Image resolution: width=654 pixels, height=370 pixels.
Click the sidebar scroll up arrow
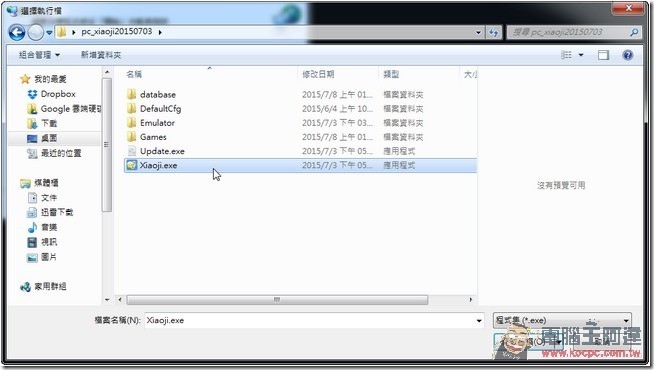coord(107,72)
